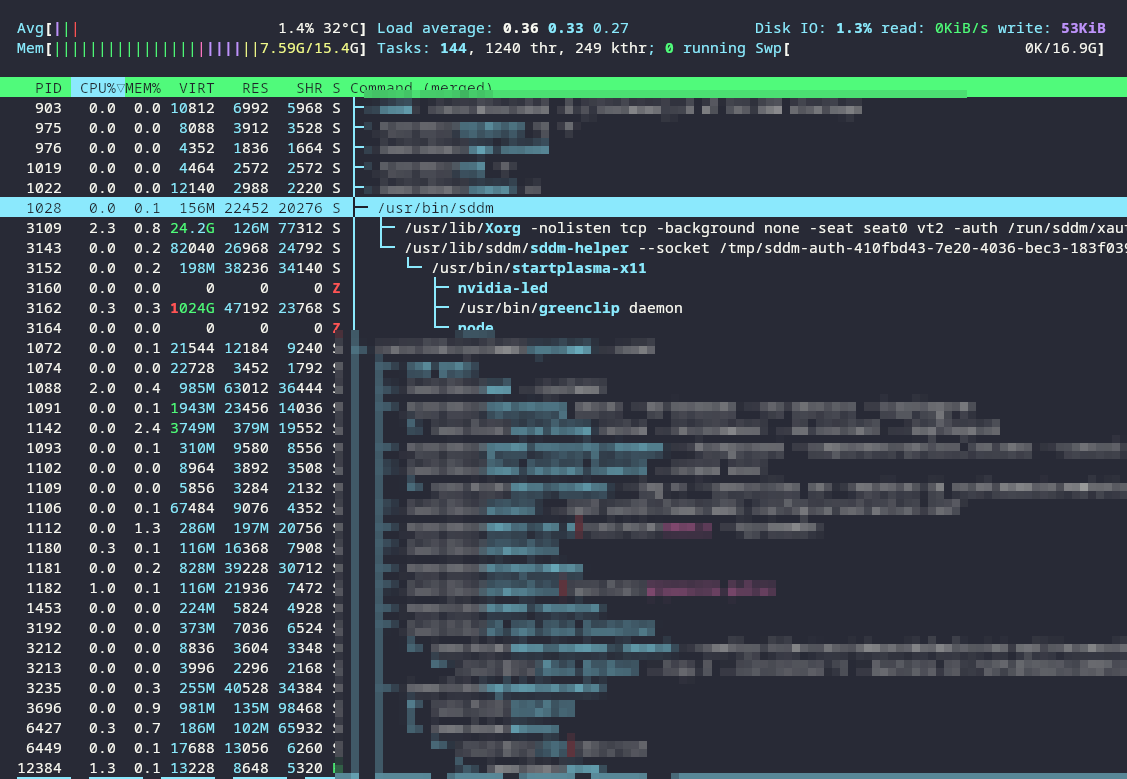Click PID 1102 row

pos(564,469)
